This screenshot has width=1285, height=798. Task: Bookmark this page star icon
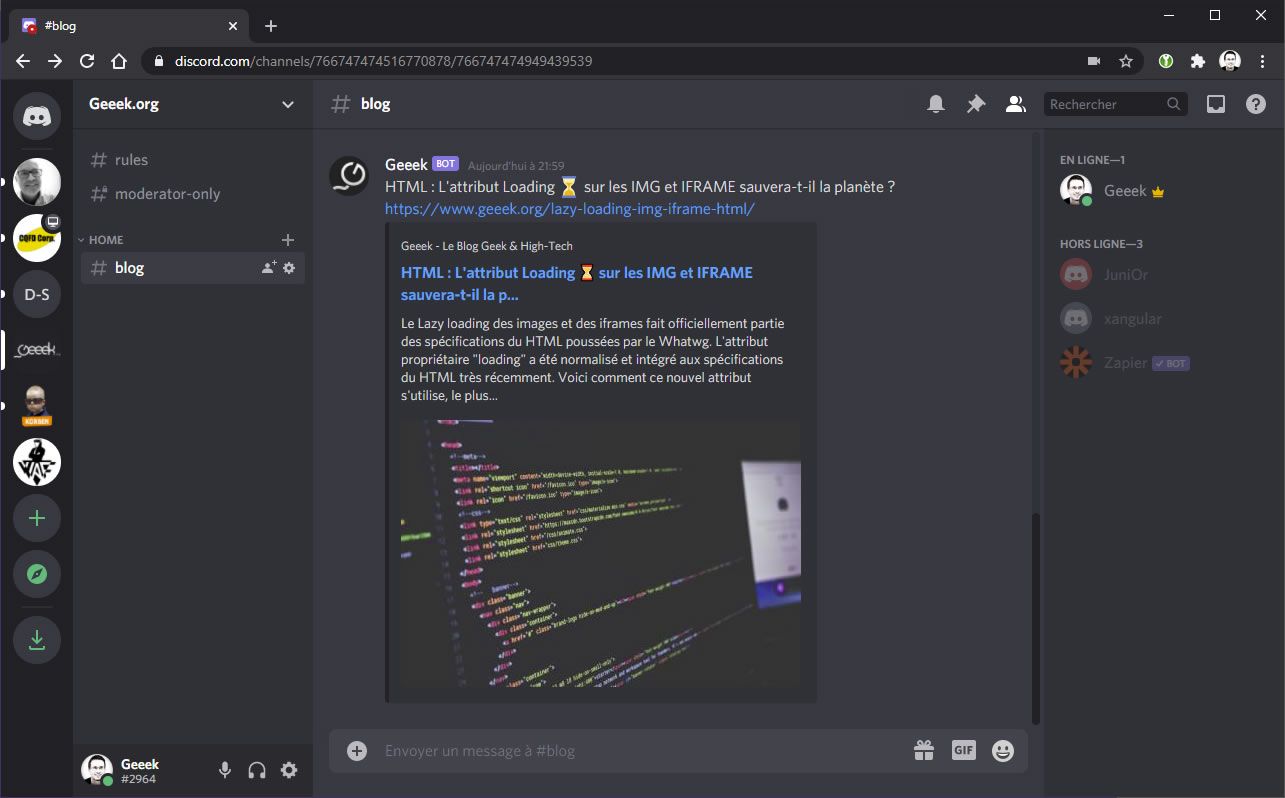[x=1126, y=61]
